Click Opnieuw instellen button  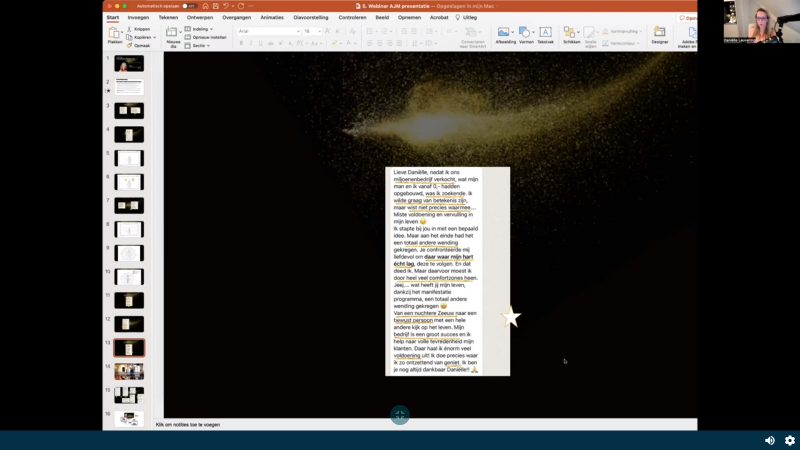208,37
